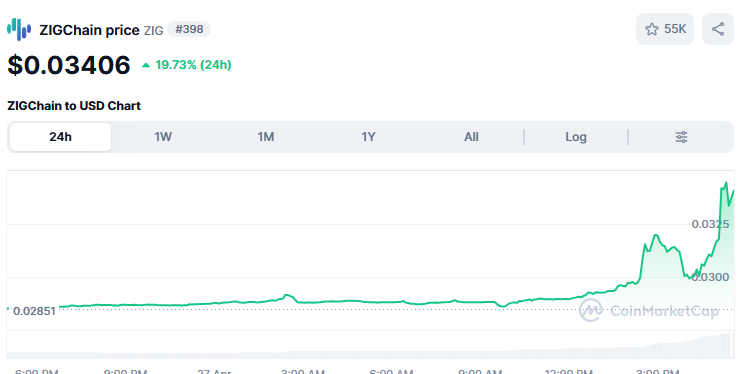Viewport: 751px width, 374px height.
Task: Add ZIGChain to watchlist via star button
Action: (x=665, y=29)
